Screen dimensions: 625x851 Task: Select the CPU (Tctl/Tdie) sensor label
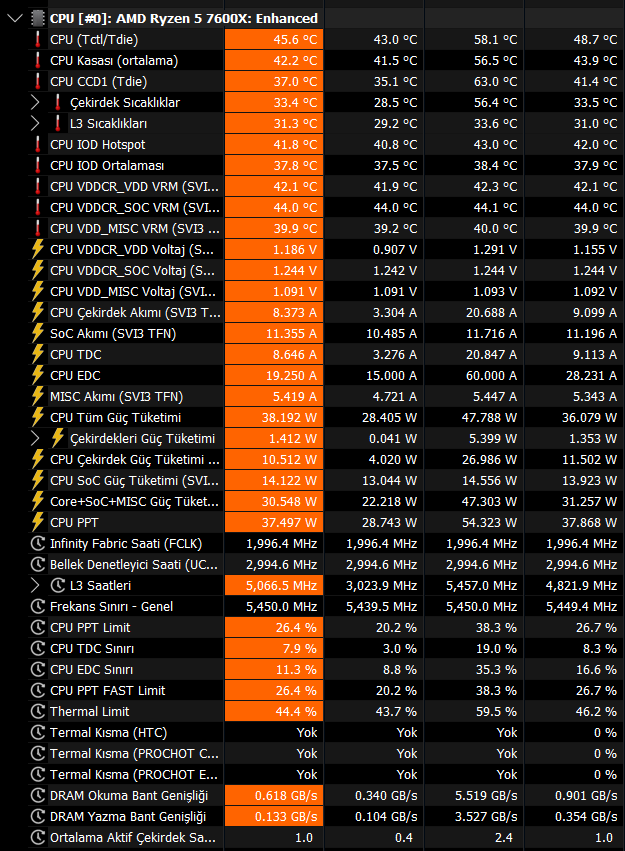click(94, 40)
